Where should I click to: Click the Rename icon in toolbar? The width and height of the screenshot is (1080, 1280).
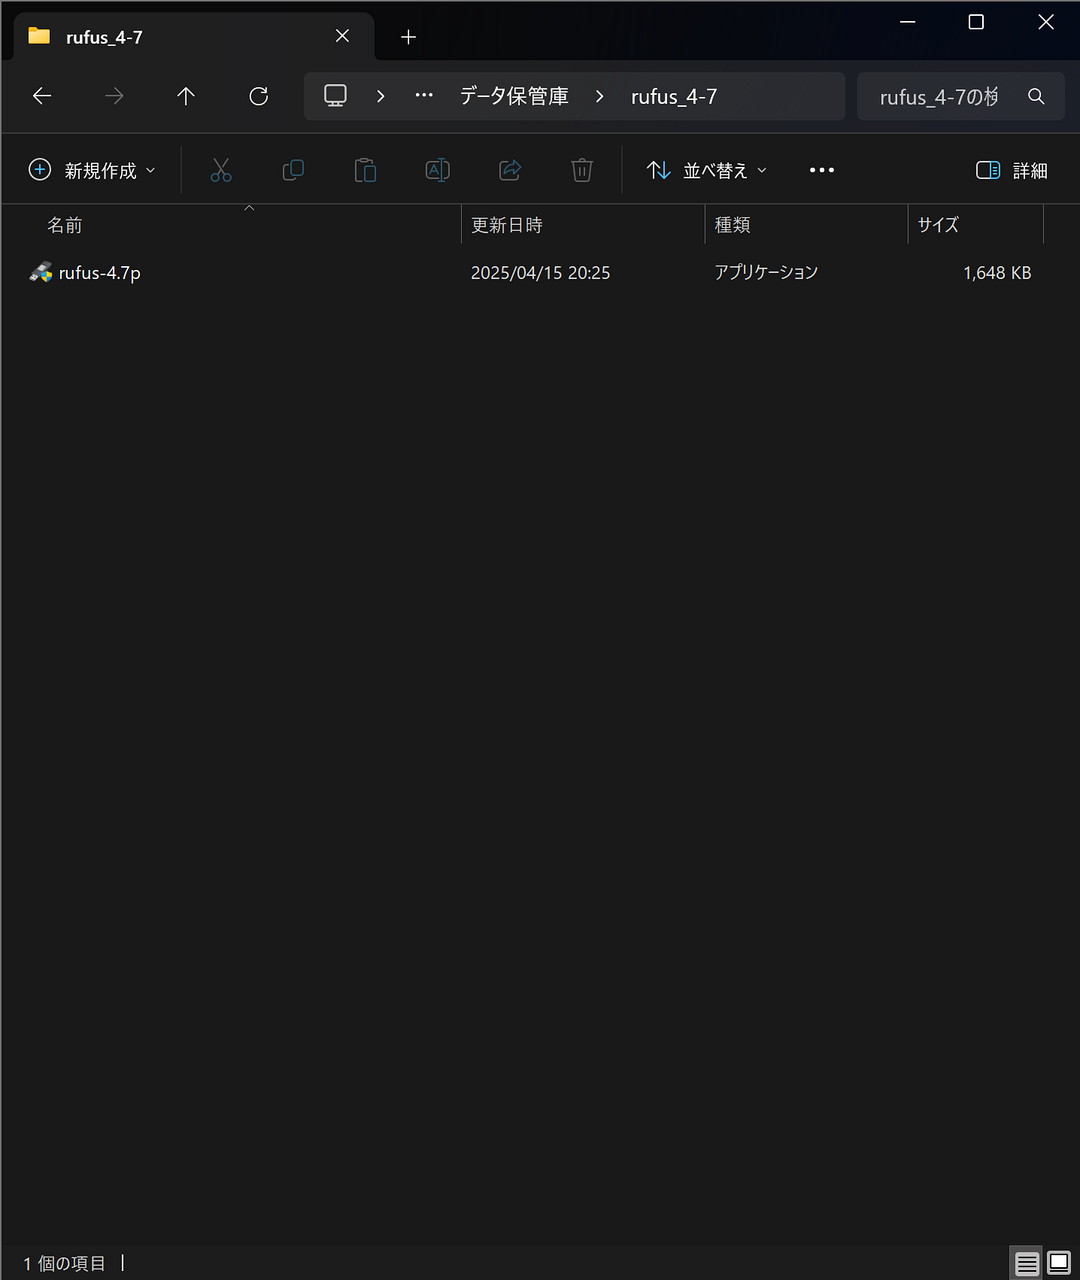point(437,171)
